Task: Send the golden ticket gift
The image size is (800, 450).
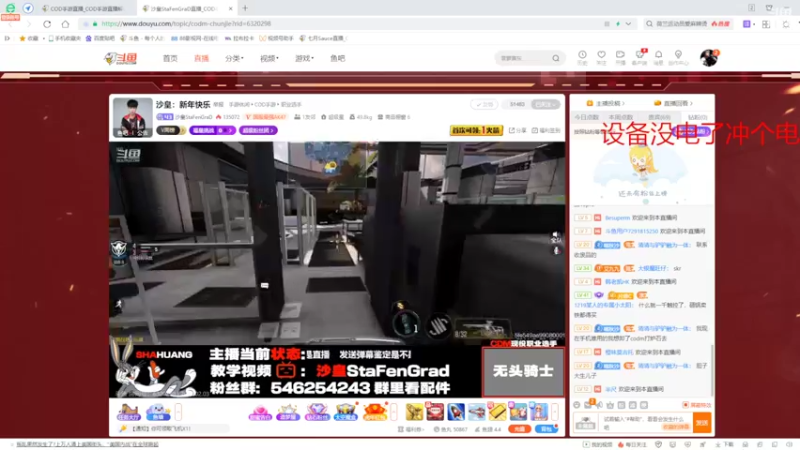Action: click(497, 412)
